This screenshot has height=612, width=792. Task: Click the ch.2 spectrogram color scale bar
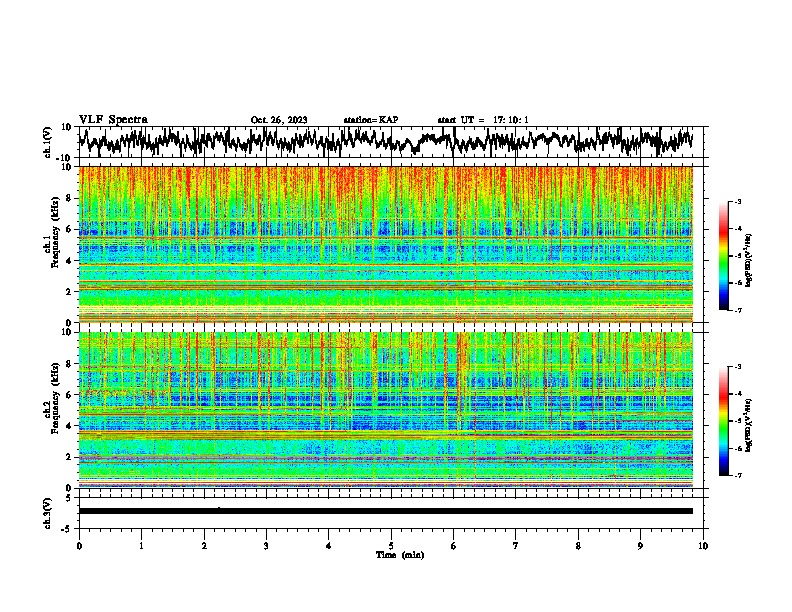(x=723, y=421)
